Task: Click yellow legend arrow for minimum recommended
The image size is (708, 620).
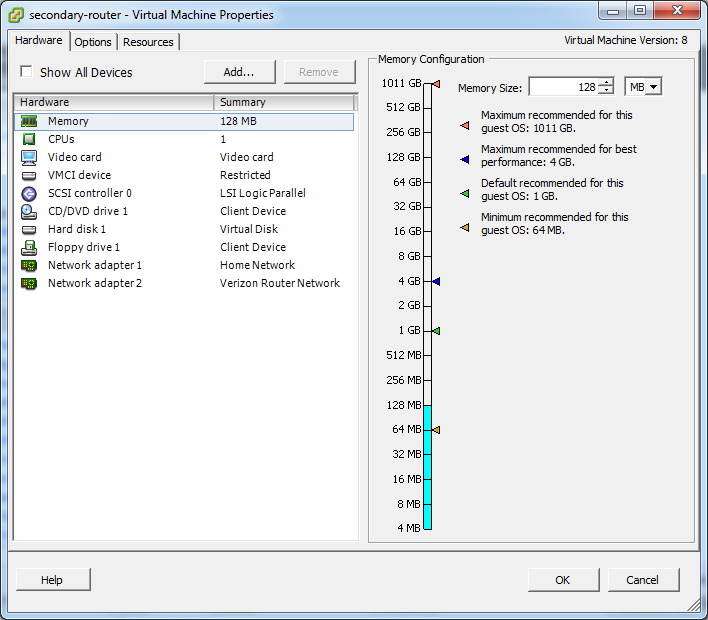Action: [465, 228]
